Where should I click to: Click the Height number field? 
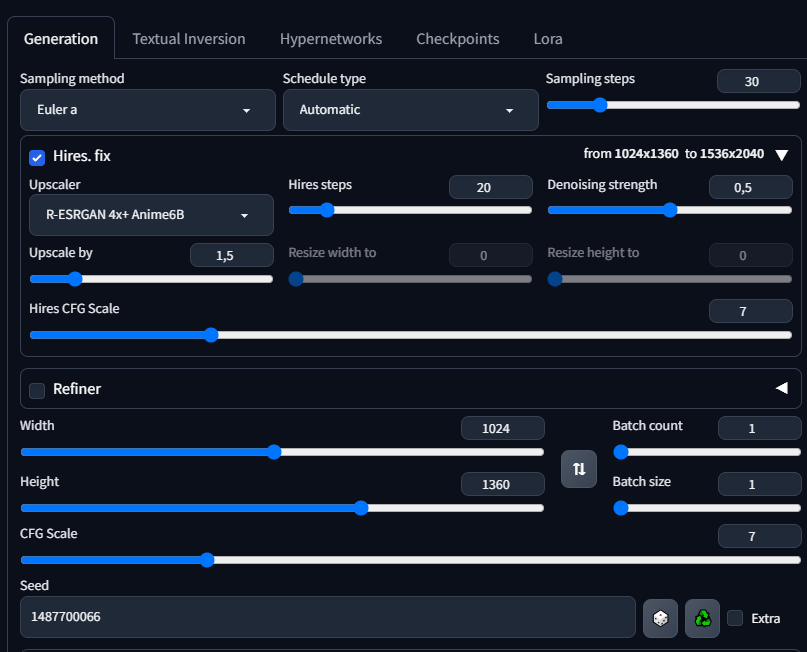(503, 484)
